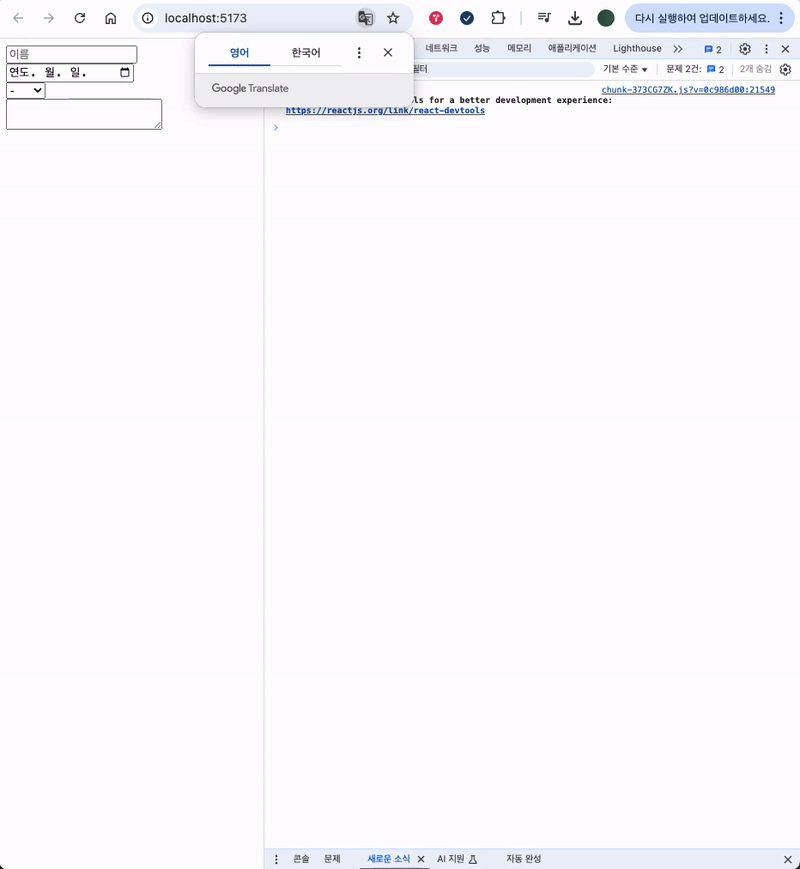Click the date input field
800x869 pixels.
[x=70, y=73]
